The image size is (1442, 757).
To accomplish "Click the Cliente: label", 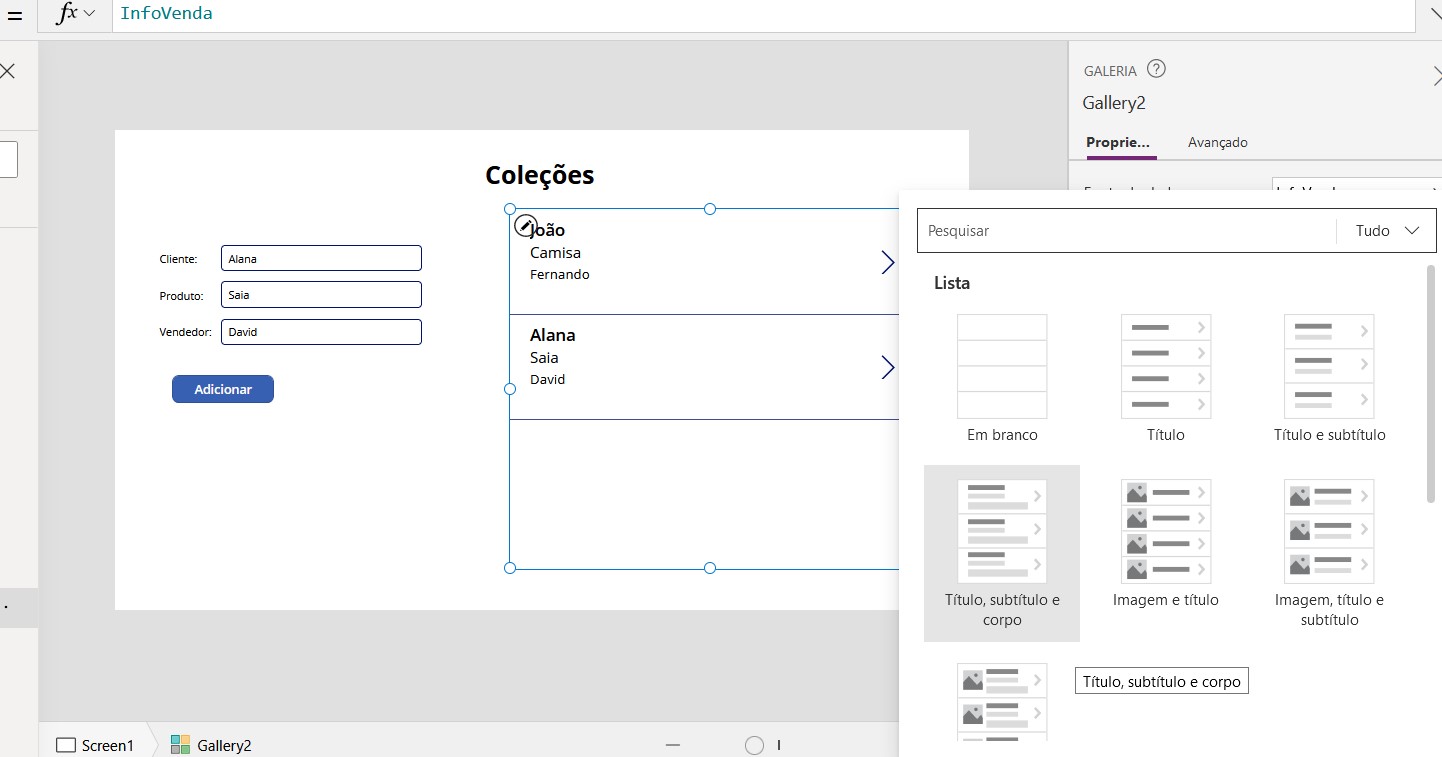I will pyautogui.click(x=178, y=259).
